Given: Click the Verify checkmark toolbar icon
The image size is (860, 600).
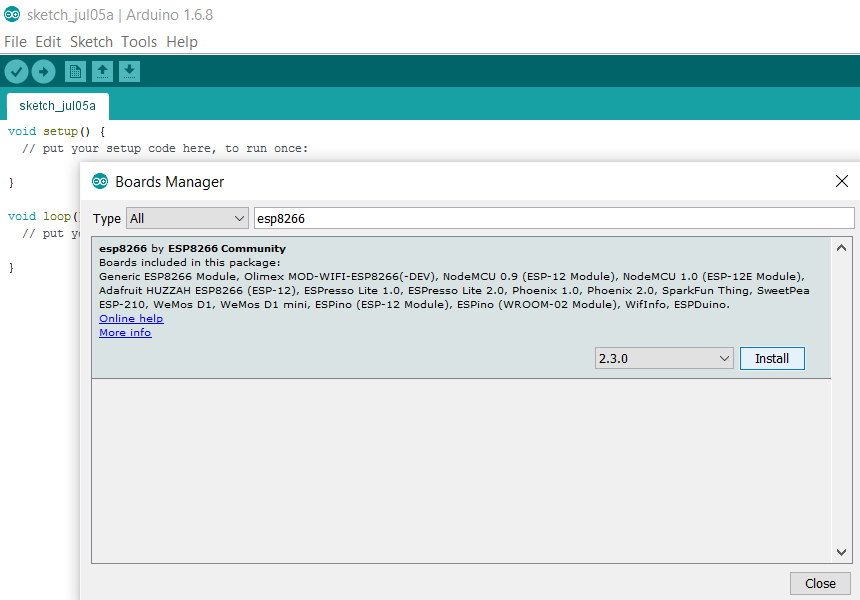Looking at the screenshot, I should click(x=16, y=72).
